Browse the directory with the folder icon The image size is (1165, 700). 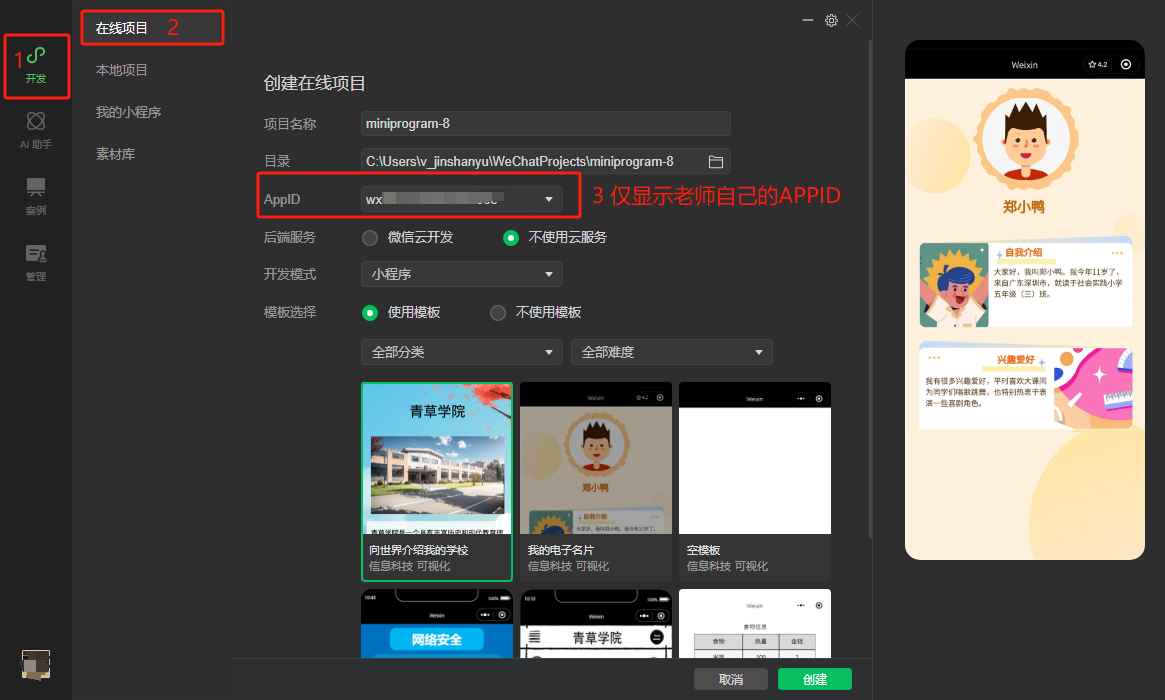point(715,161)
